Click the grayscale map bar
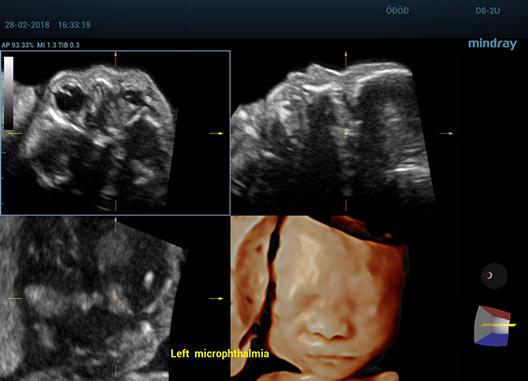 point(8,92)
